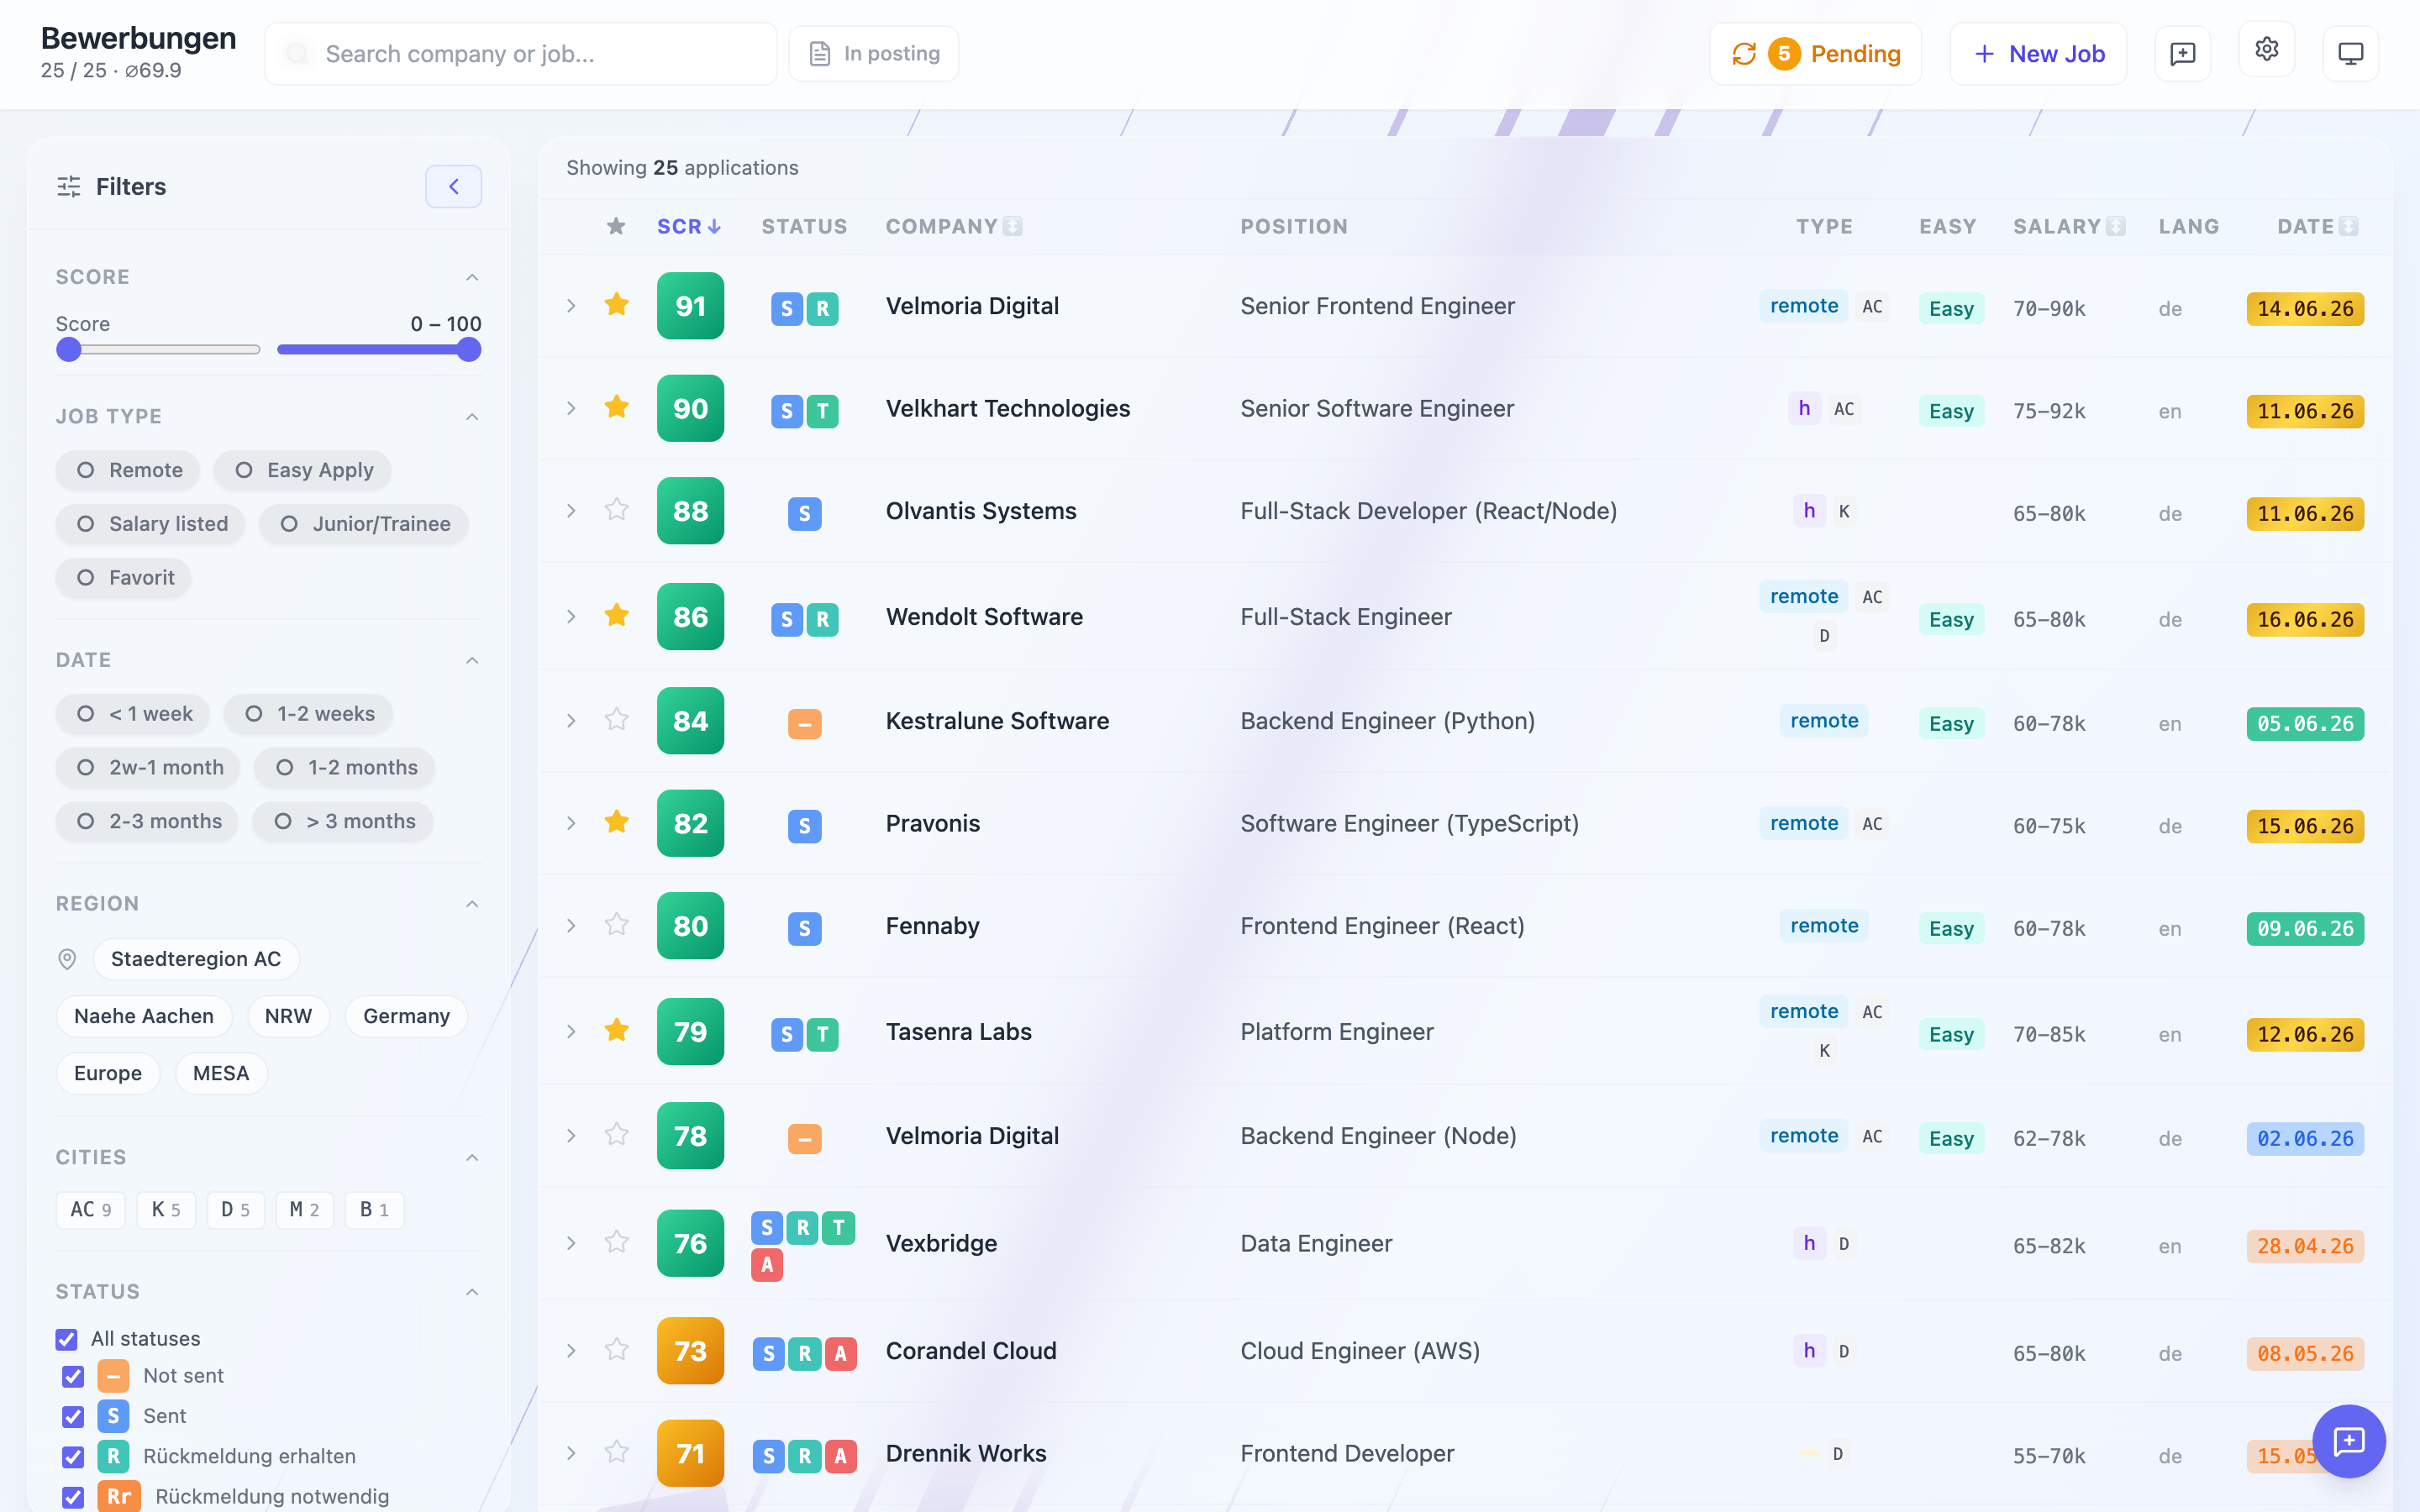
Task: Open the add-note icon in header
Action: tap(2182, 53)
